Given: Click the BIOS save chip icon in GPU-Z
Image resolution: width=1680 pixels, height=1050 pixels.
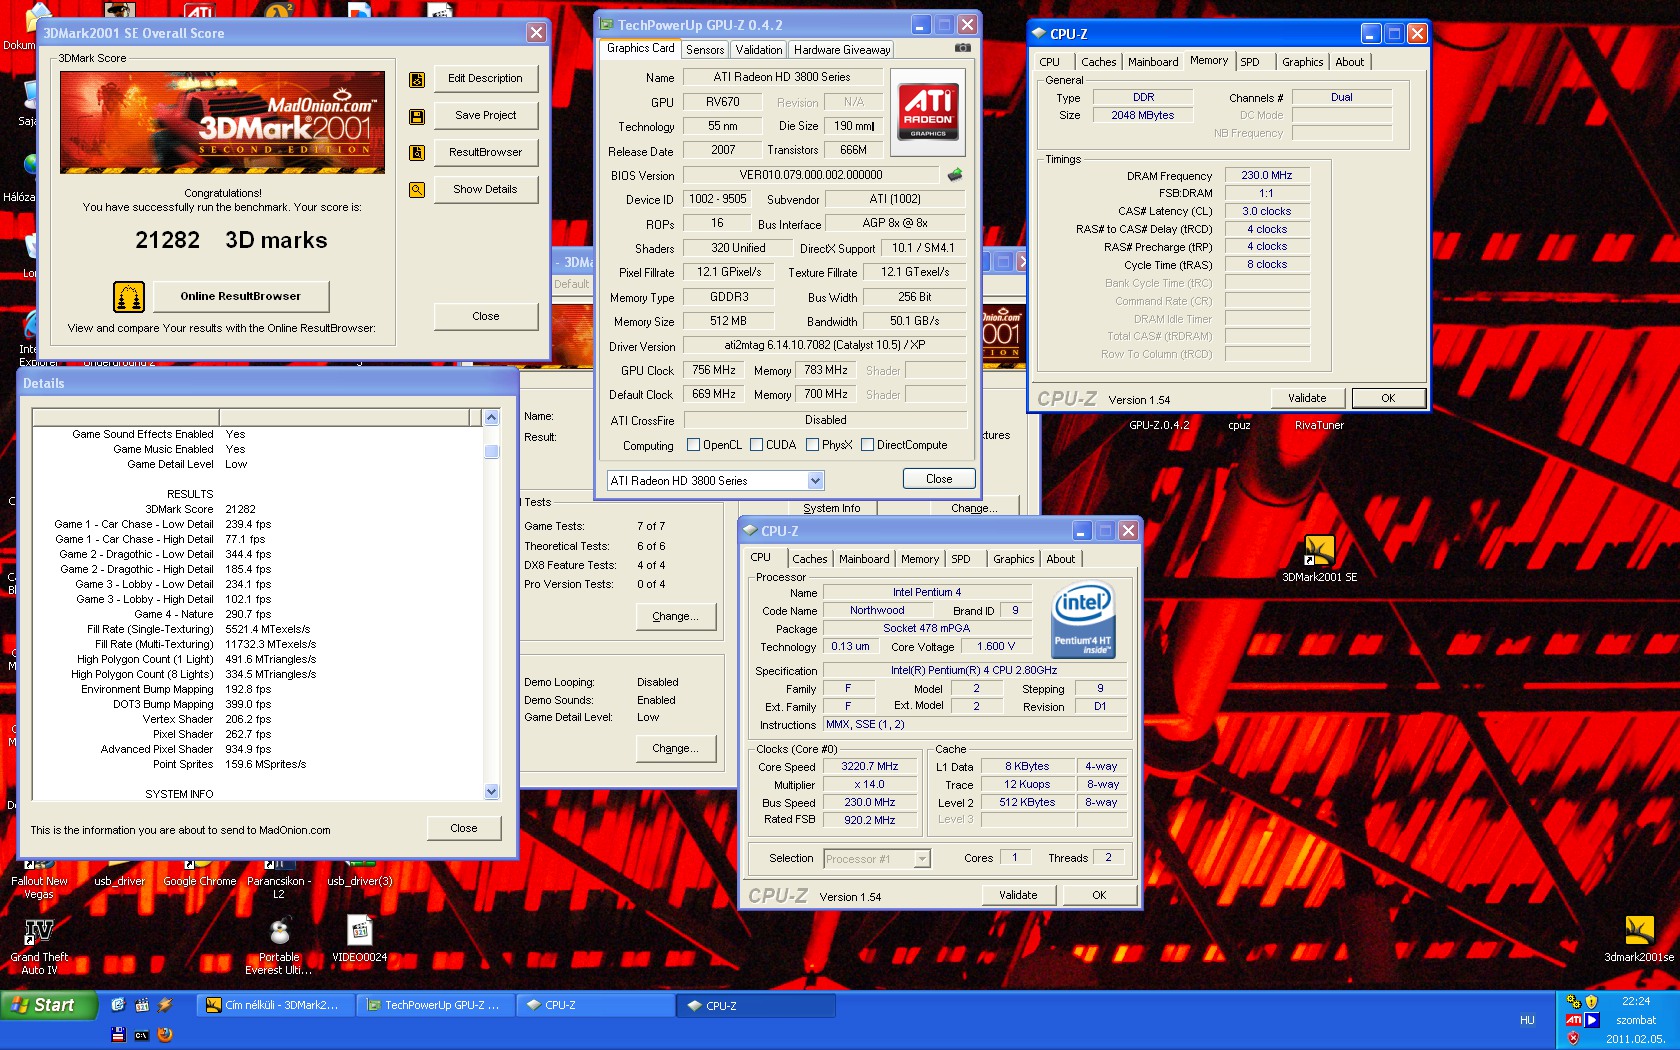Looking at the screenshot, I should tap(955, 175).
